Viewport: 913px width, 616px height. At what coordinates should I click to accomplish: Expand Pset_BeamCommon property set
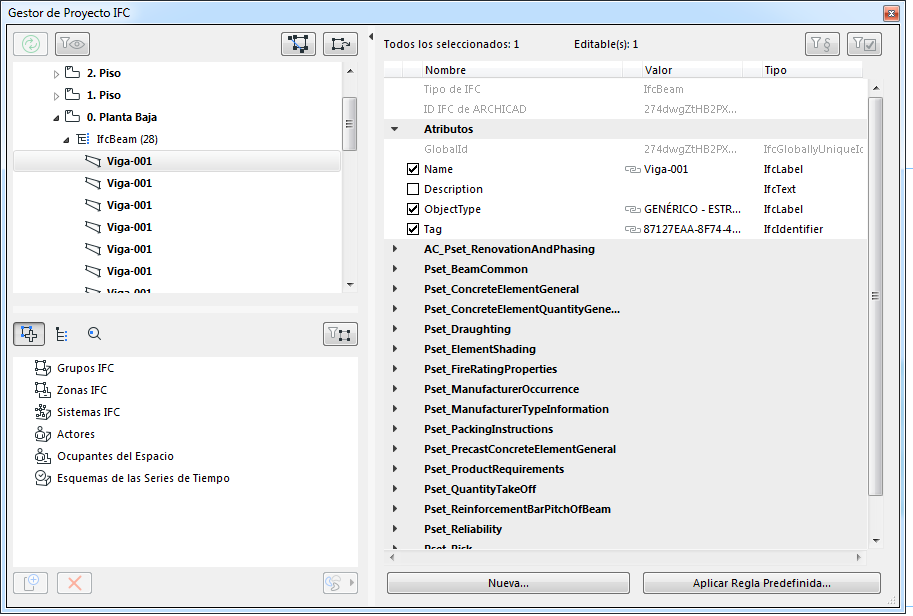click(x=395, y=269)
